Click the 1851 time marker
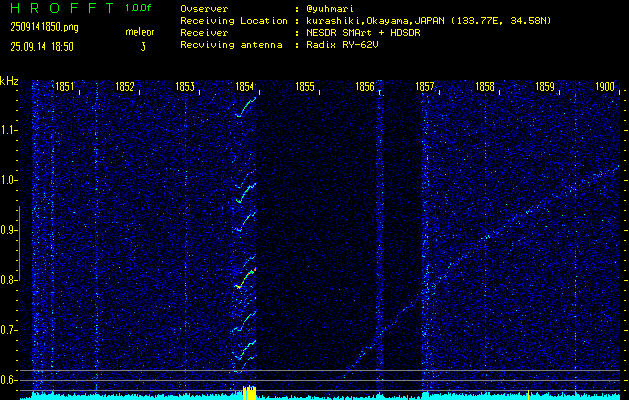The width and height of the screenshot is (629, 400). click(x=64, y=86)
